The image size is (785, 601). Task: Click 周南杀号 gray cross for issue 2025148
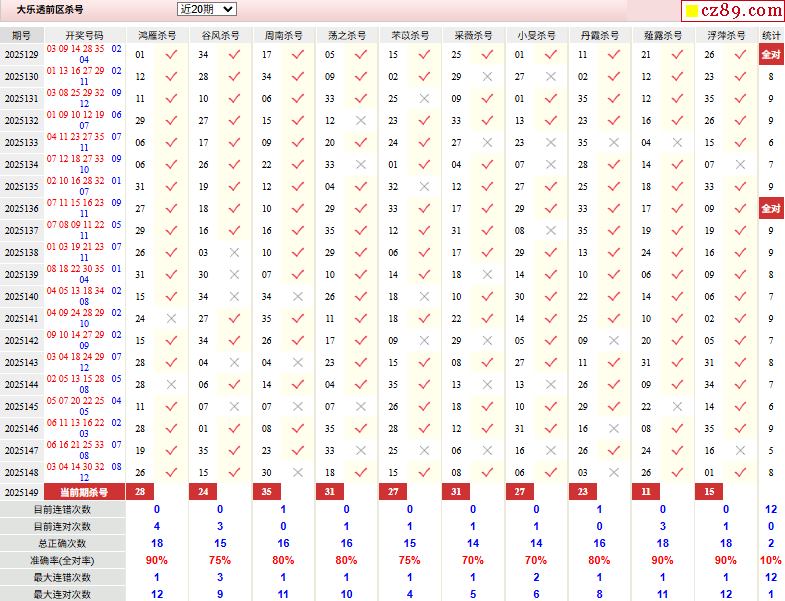297,473
